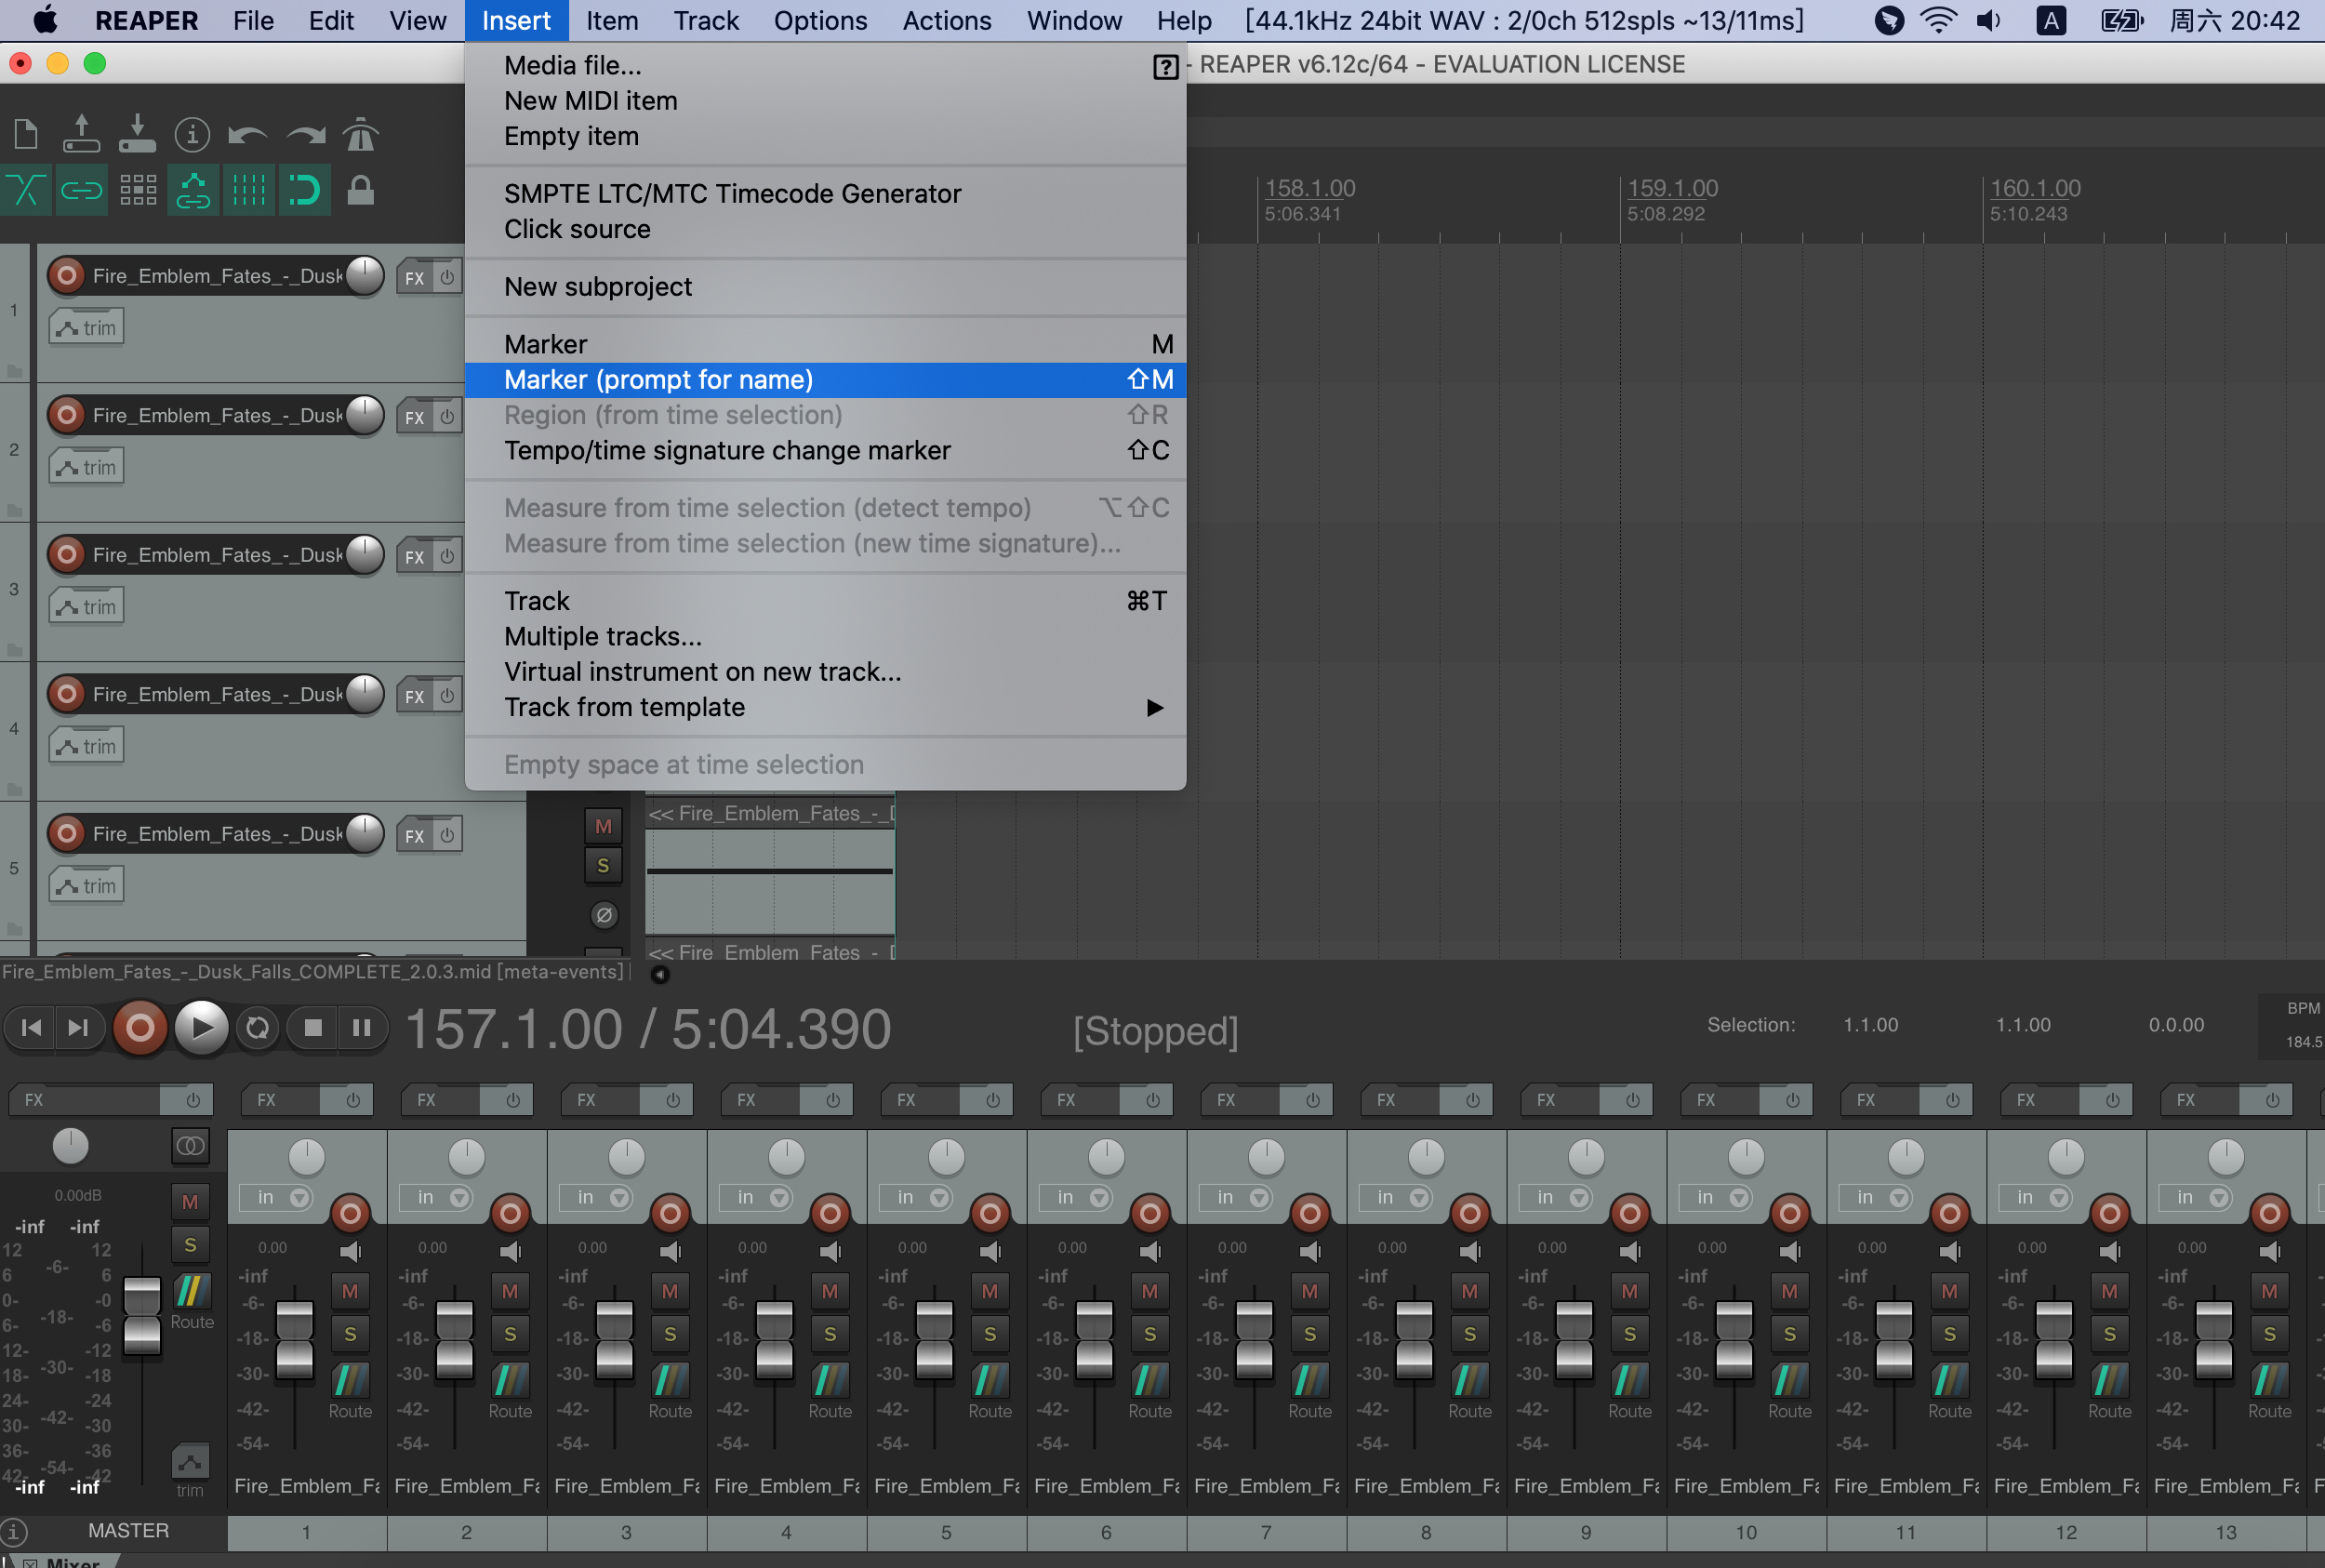Click the Undo arrow icon
The height and width of the screenshot is (1568, 2325).
point(247,134)
